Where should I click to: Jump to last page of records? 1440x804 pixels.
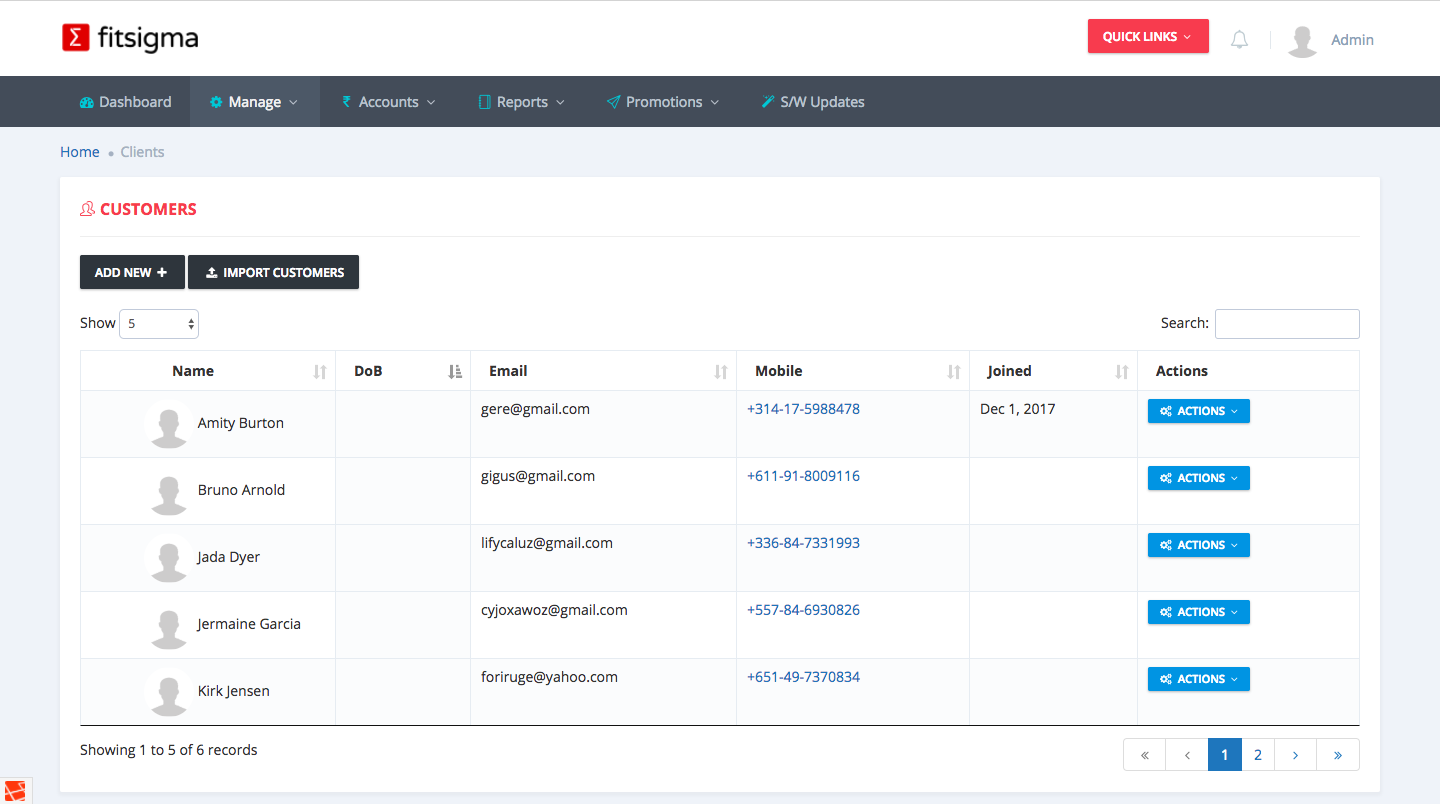pos(1337,755)
